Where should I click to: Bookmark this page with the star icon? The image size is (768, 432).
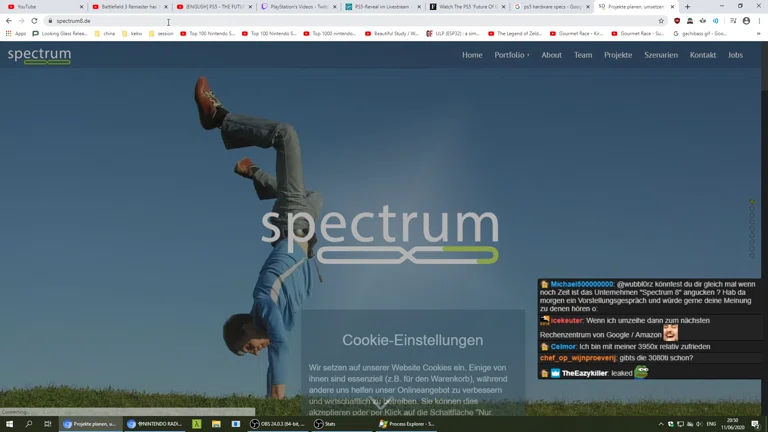pyautogui.click(x=661, y=21)
